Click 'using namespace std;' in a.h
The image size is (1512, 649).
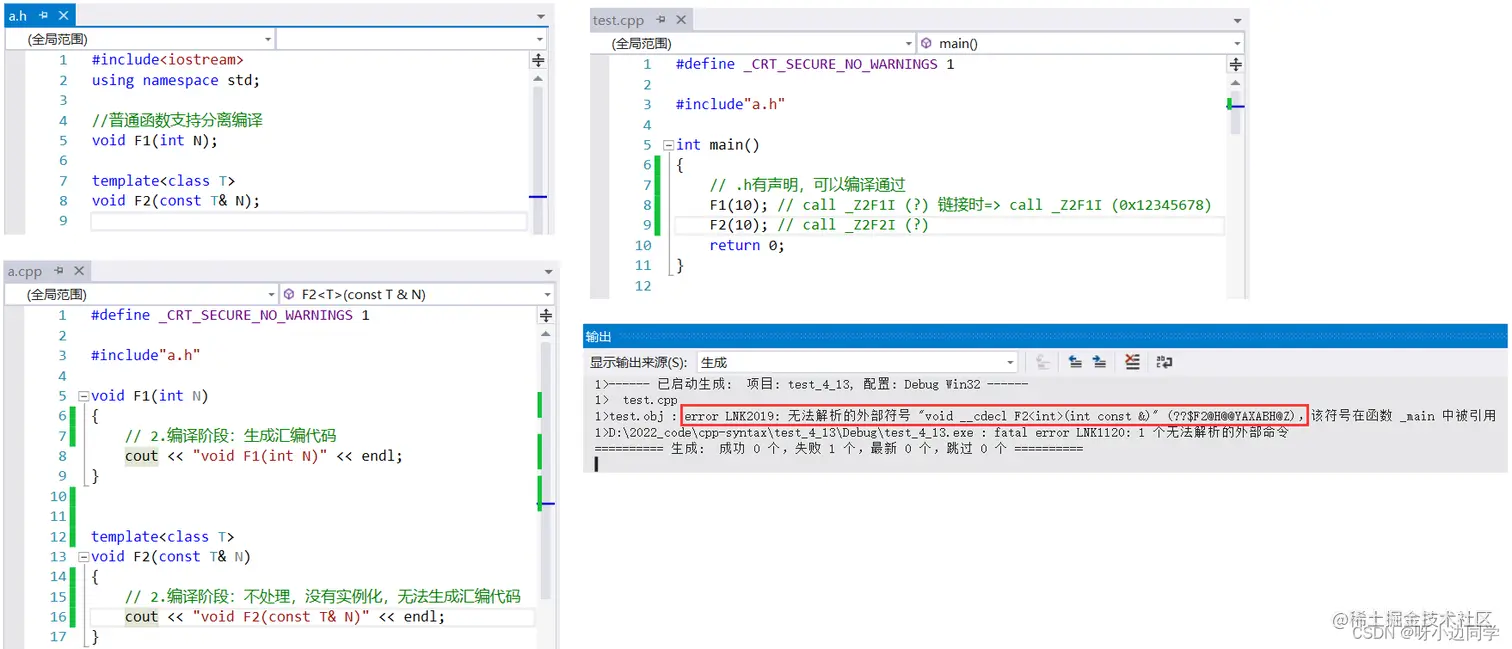point(176,80)
